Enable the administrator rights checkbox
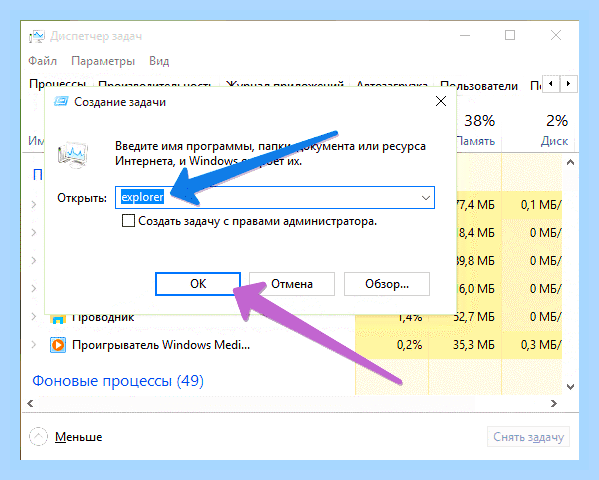 pos(128,221)
